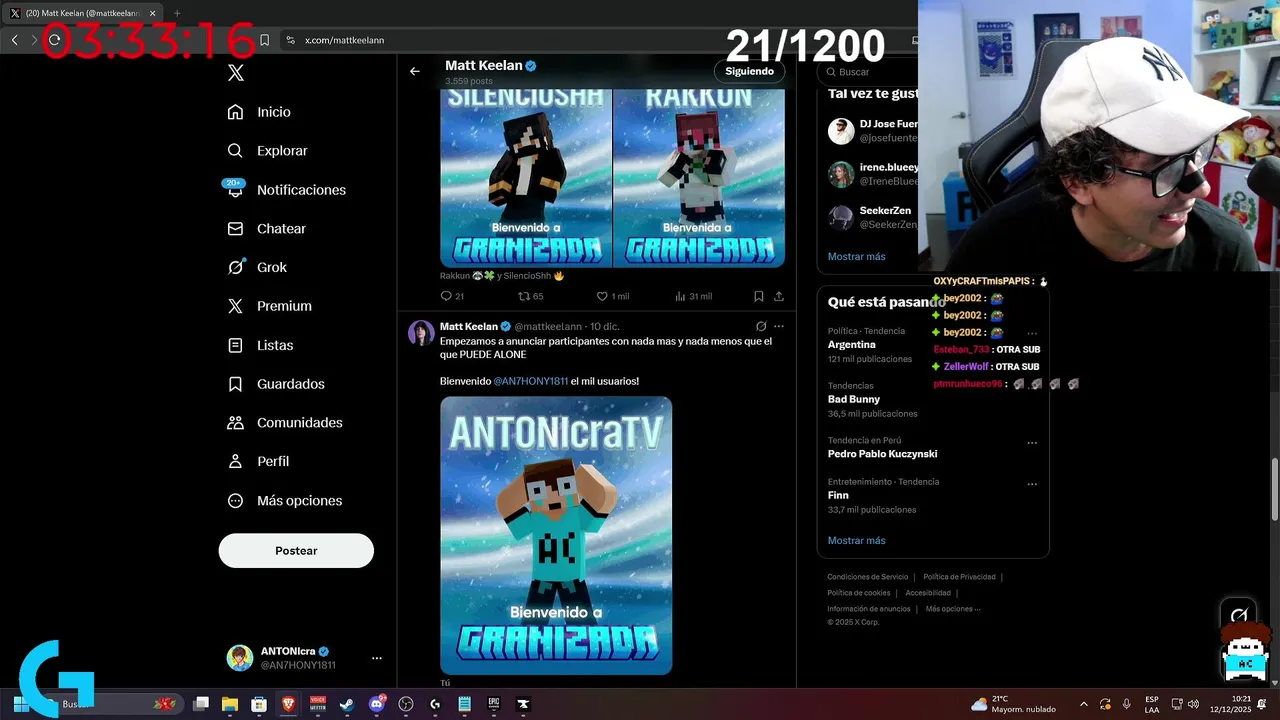Screen dimensions: 1280x720
Task: Open a new browser tab
Action: pos(177,13)
